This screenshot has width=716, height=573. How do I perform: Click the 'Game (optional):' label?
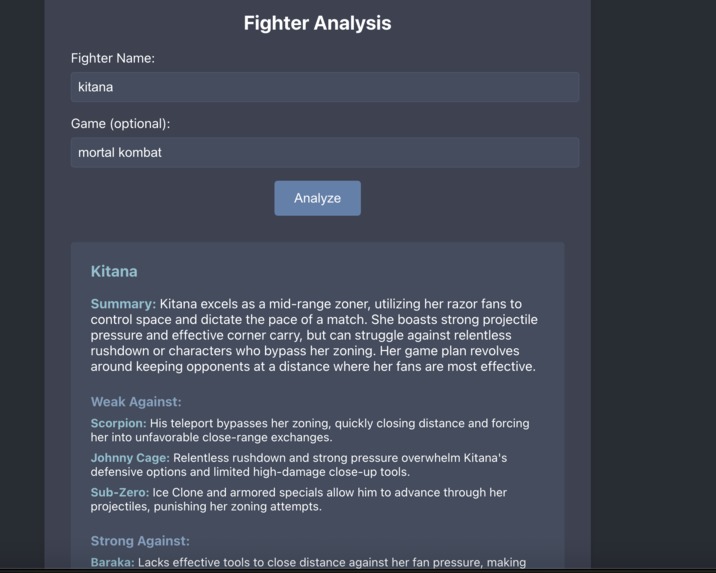pyautogui.click(x=121, y=124)
